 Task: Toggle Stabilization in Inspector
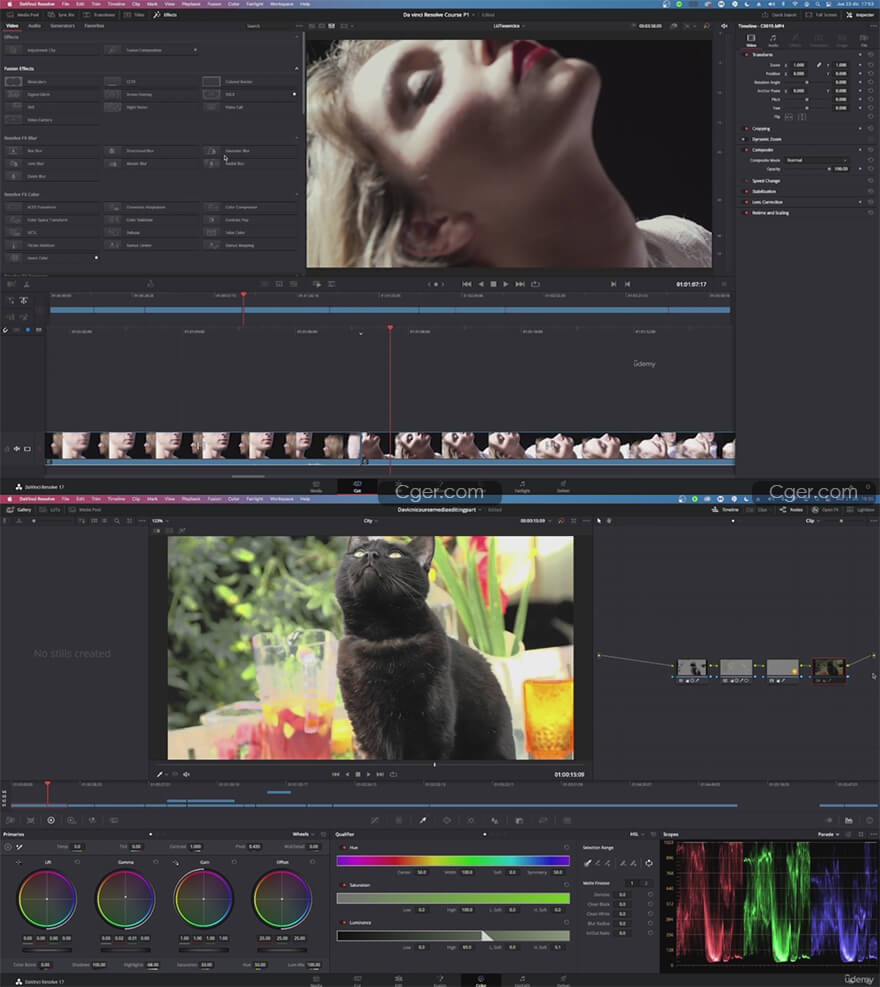[747, 191]
